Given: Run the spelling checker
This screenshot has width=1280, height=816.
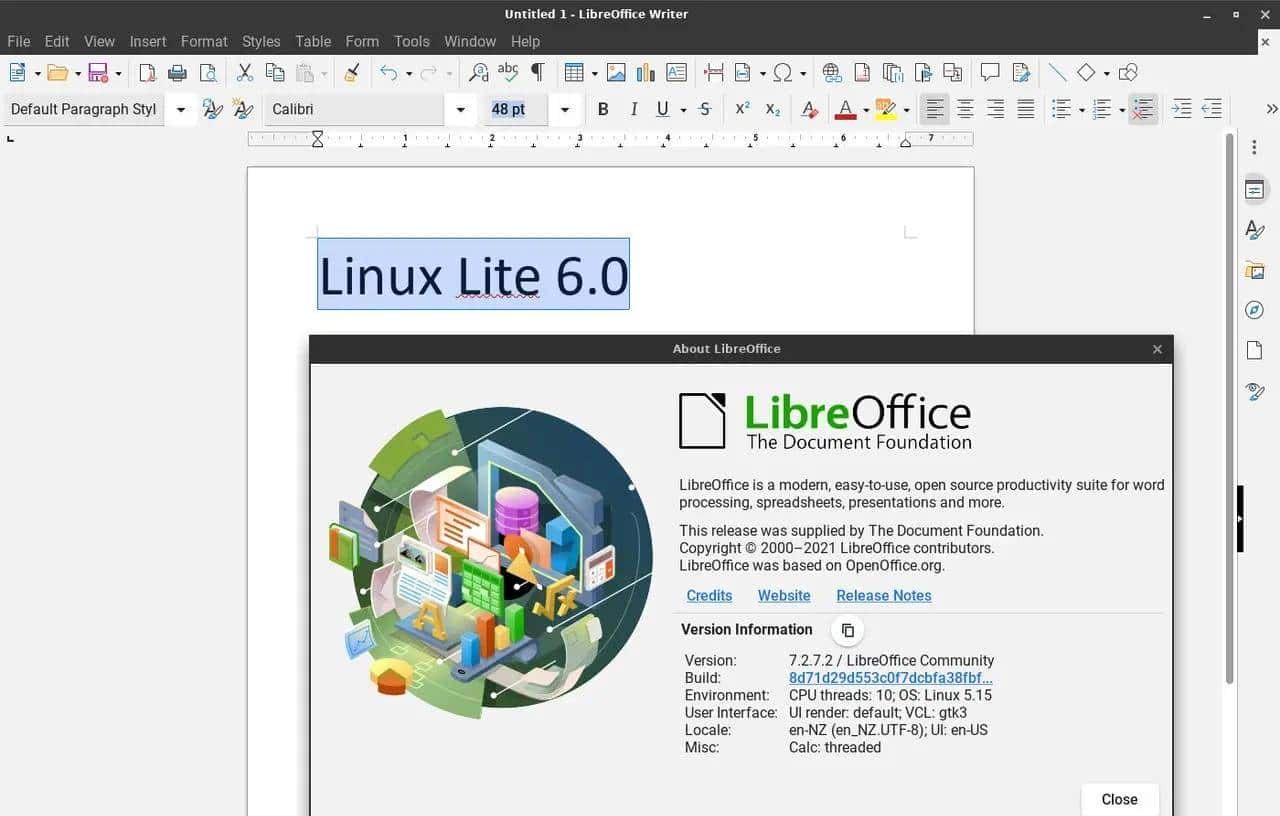Looking at the screenshot, I should pos(507,72).
